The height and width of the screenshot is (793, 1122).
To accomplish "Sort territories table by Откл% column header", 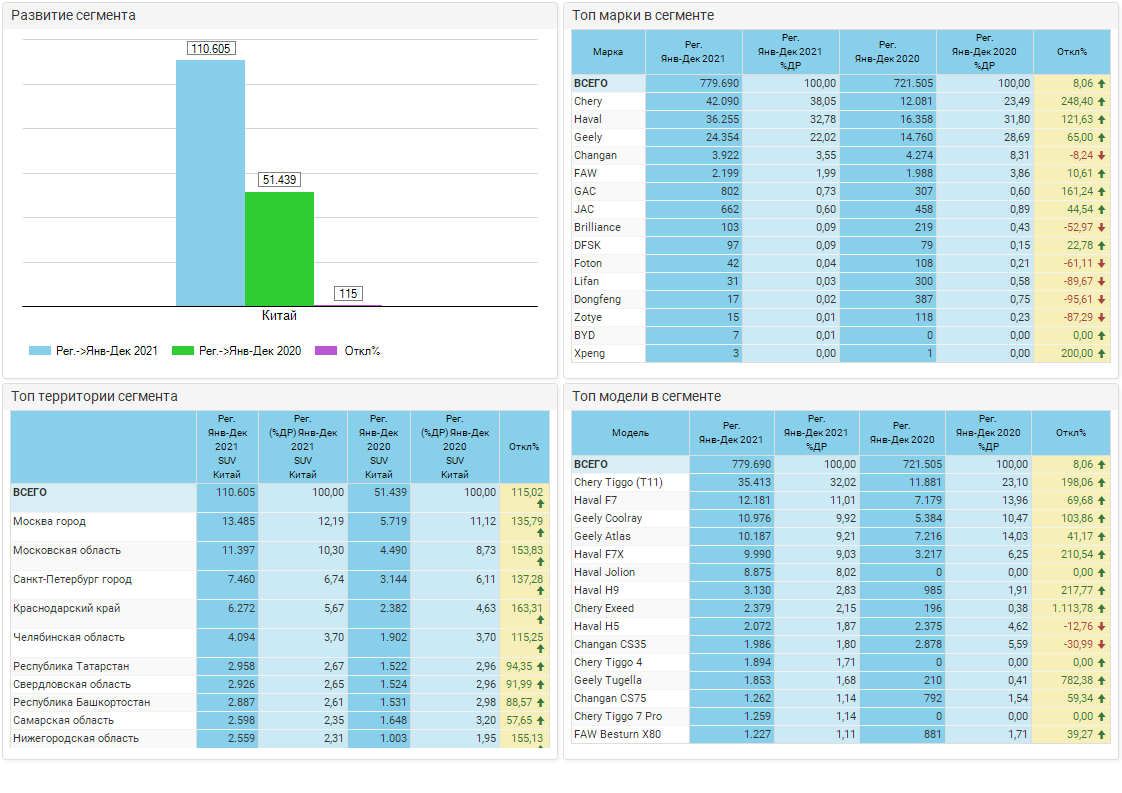I will [524, 447].
